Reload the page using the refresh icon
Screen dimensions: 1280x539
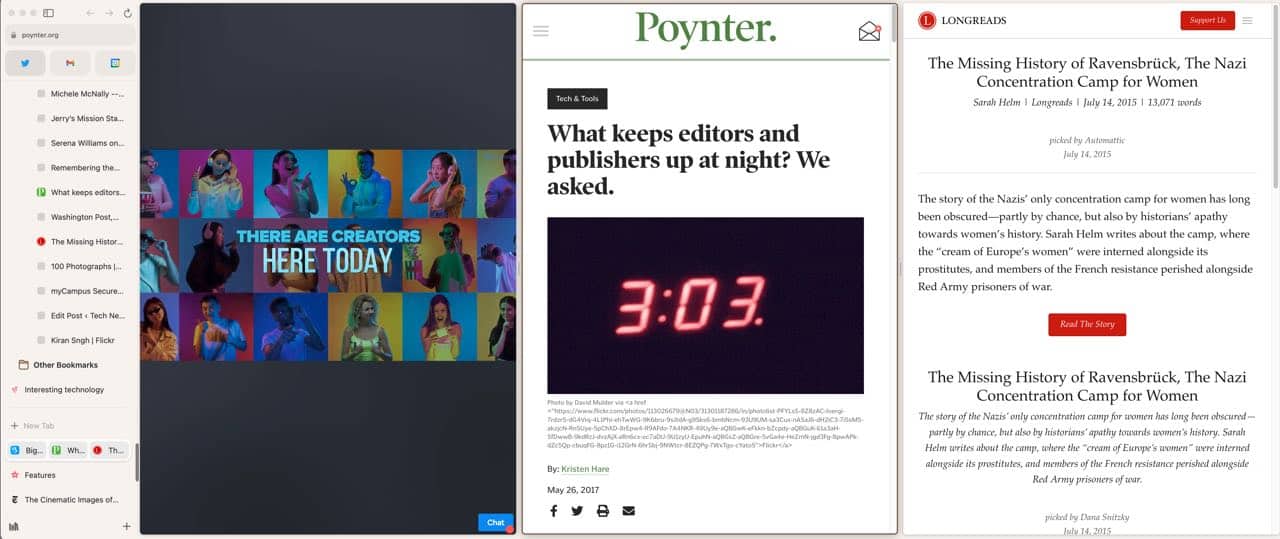click(128, 13)
